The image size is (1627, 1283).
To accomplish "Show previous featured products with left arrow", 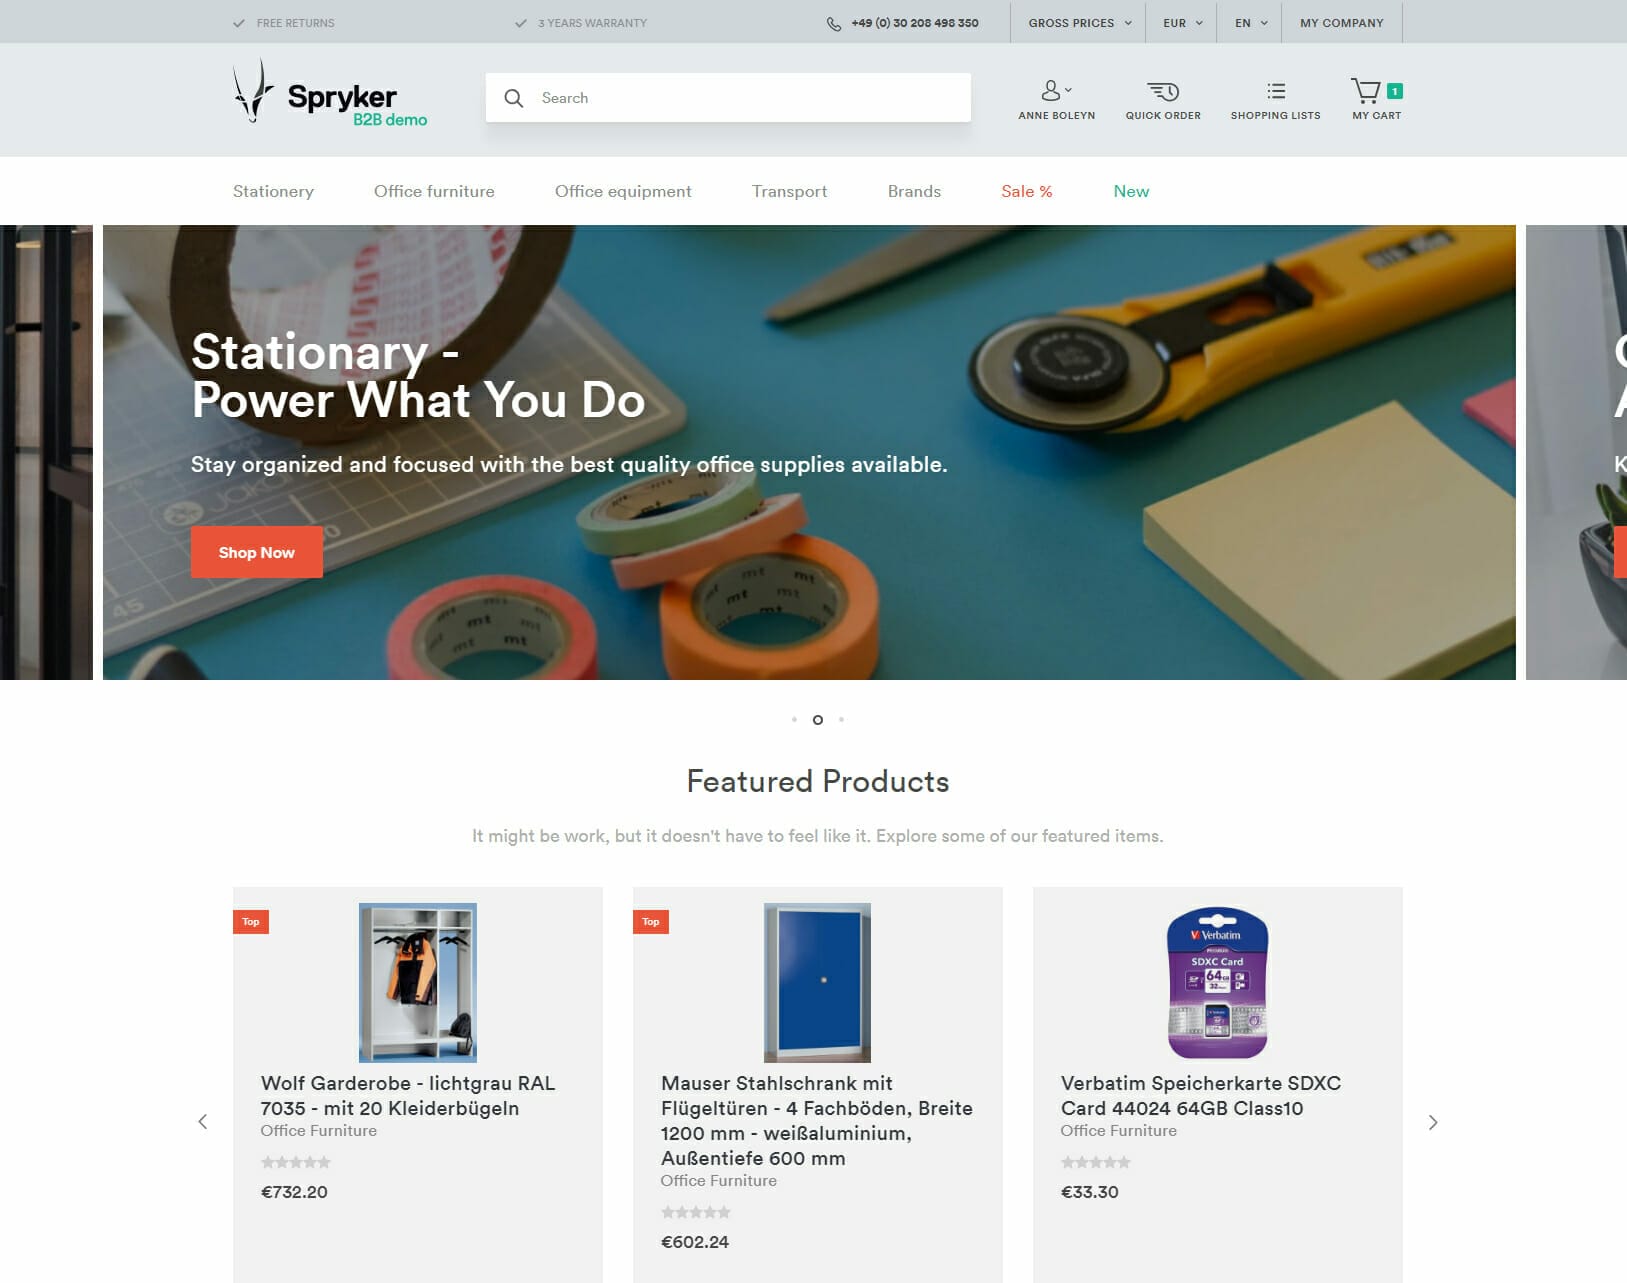I will click(x=203, y=1122).
